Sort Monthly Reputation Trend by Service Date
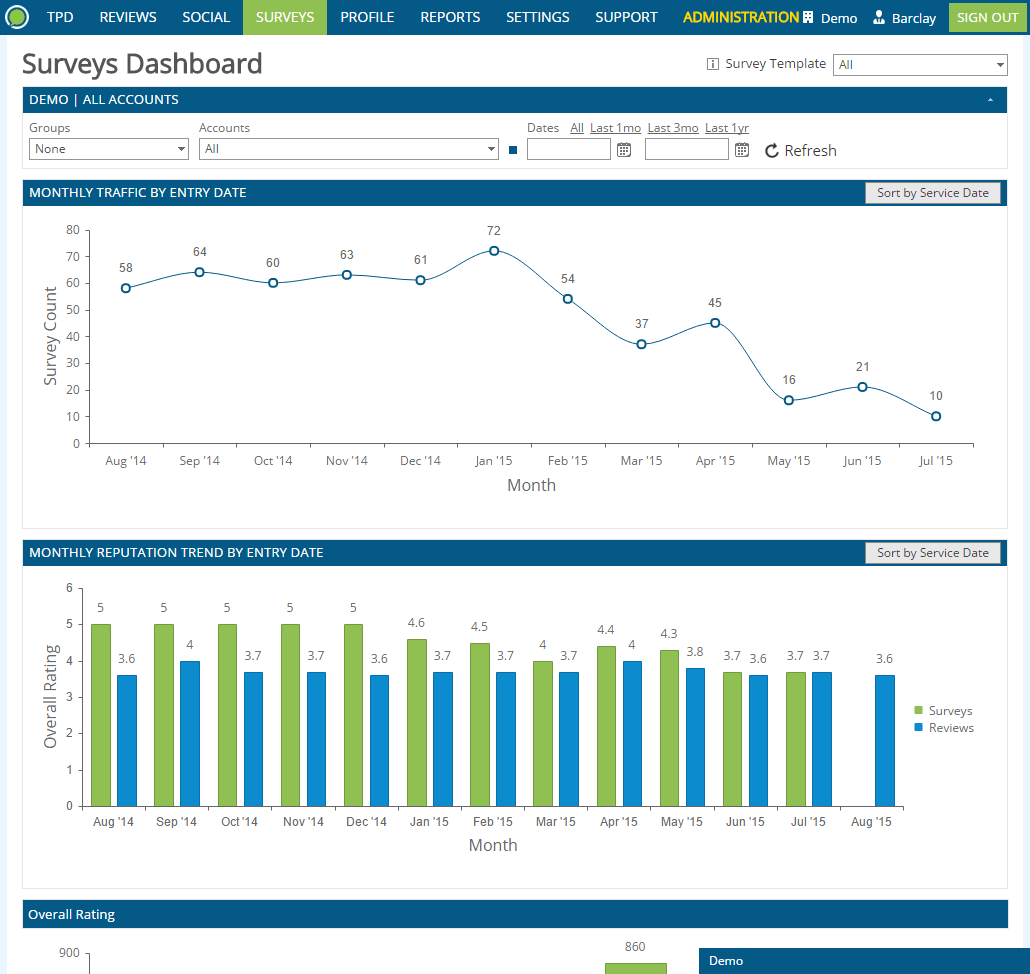Viewport: 1030px width, 974px height. 933,553
